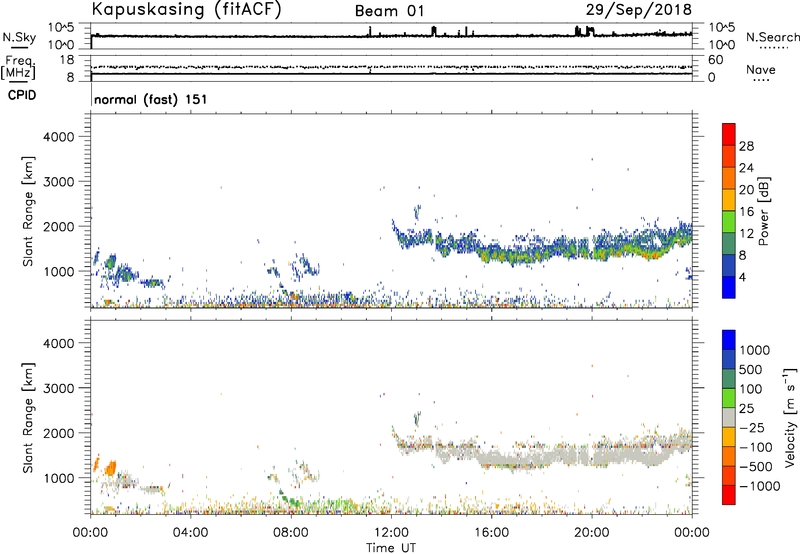Click Slant Range [km] label of the velocity panel
This screenshot has height=554, width=800.
pyautogui.click(x=28, y=418)
